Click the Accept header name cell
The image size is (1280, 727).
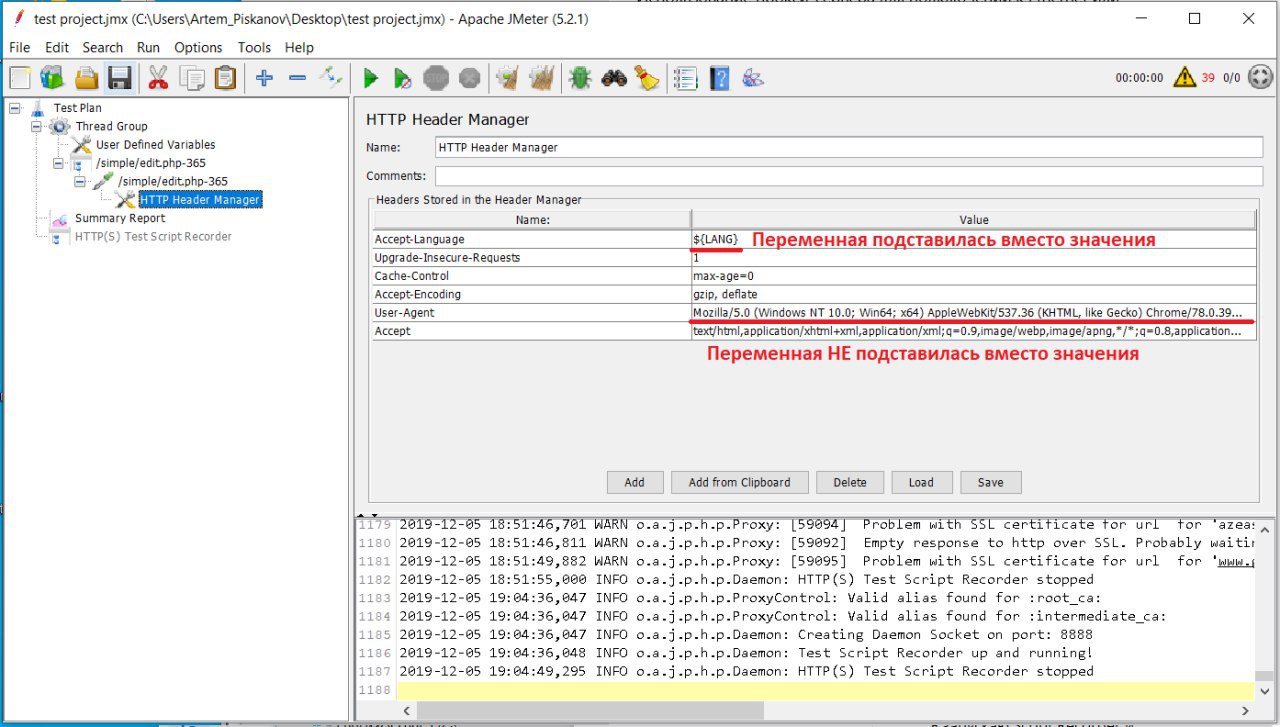pos(532,331)
